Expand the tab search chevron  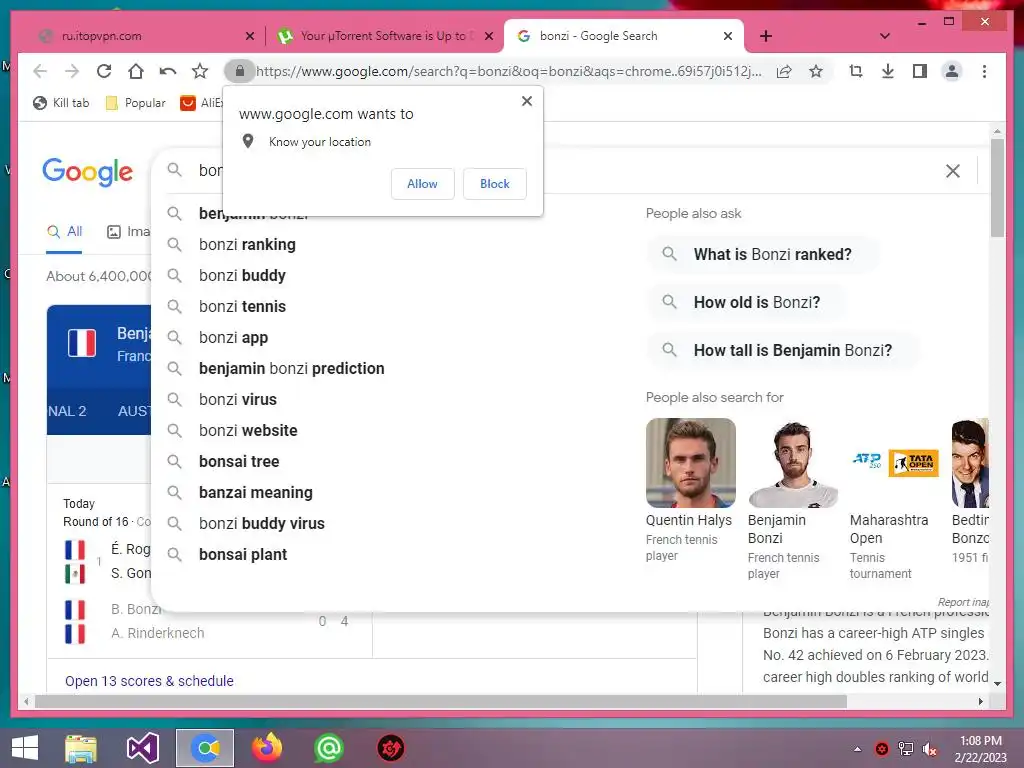884,36
